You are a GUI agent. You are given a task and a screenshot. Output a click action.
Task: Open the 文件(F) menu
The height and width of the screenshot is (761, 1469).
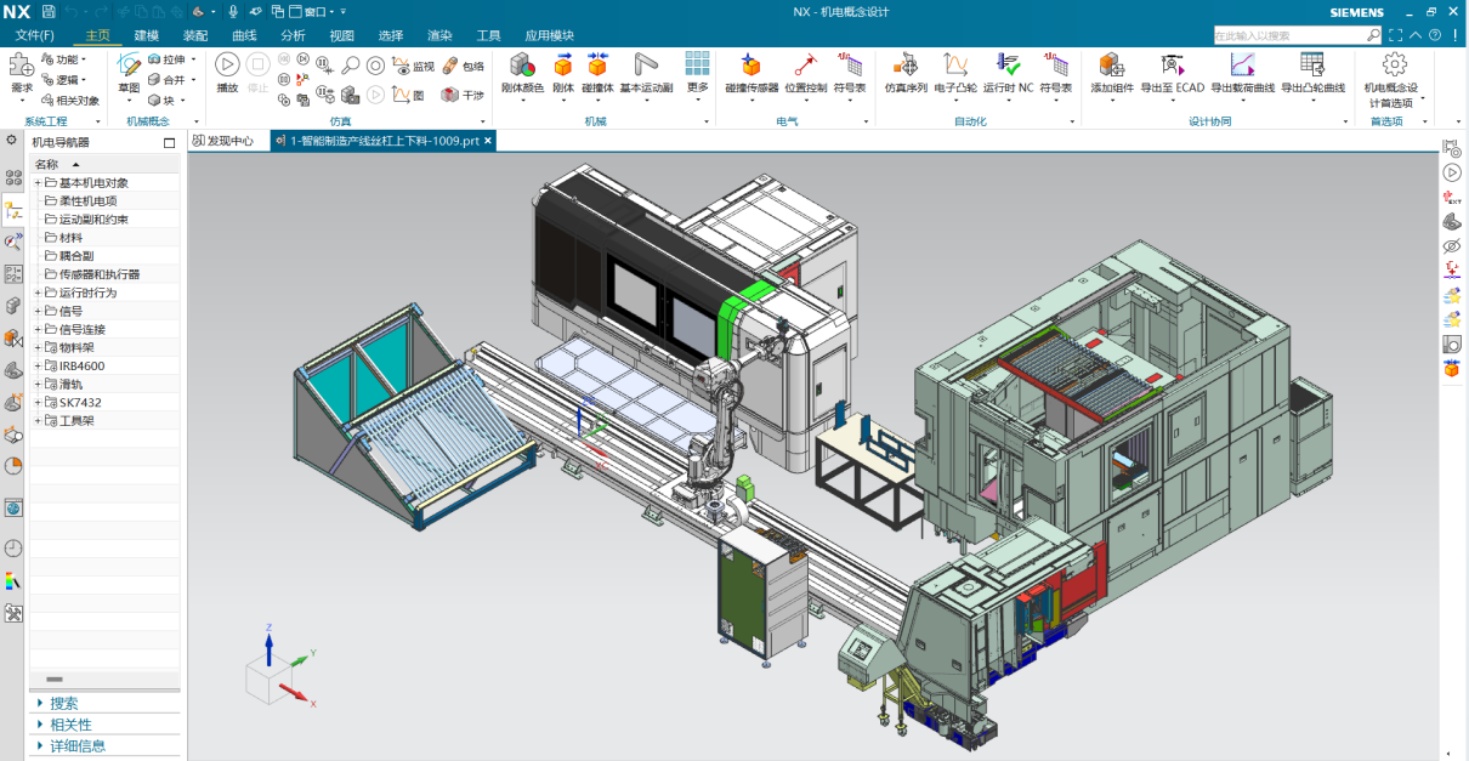[35, 36]
